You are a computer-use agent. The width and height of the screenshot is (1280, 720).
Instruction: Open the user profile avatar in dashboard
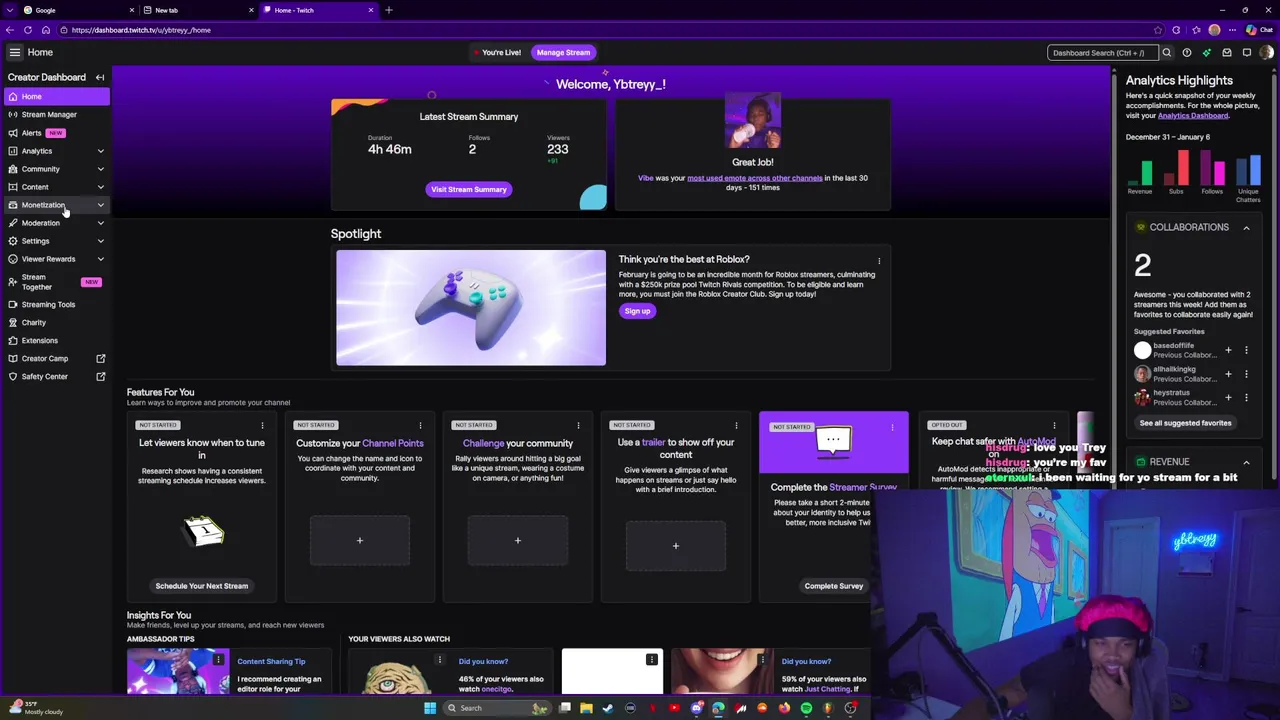coord(1267,52)
